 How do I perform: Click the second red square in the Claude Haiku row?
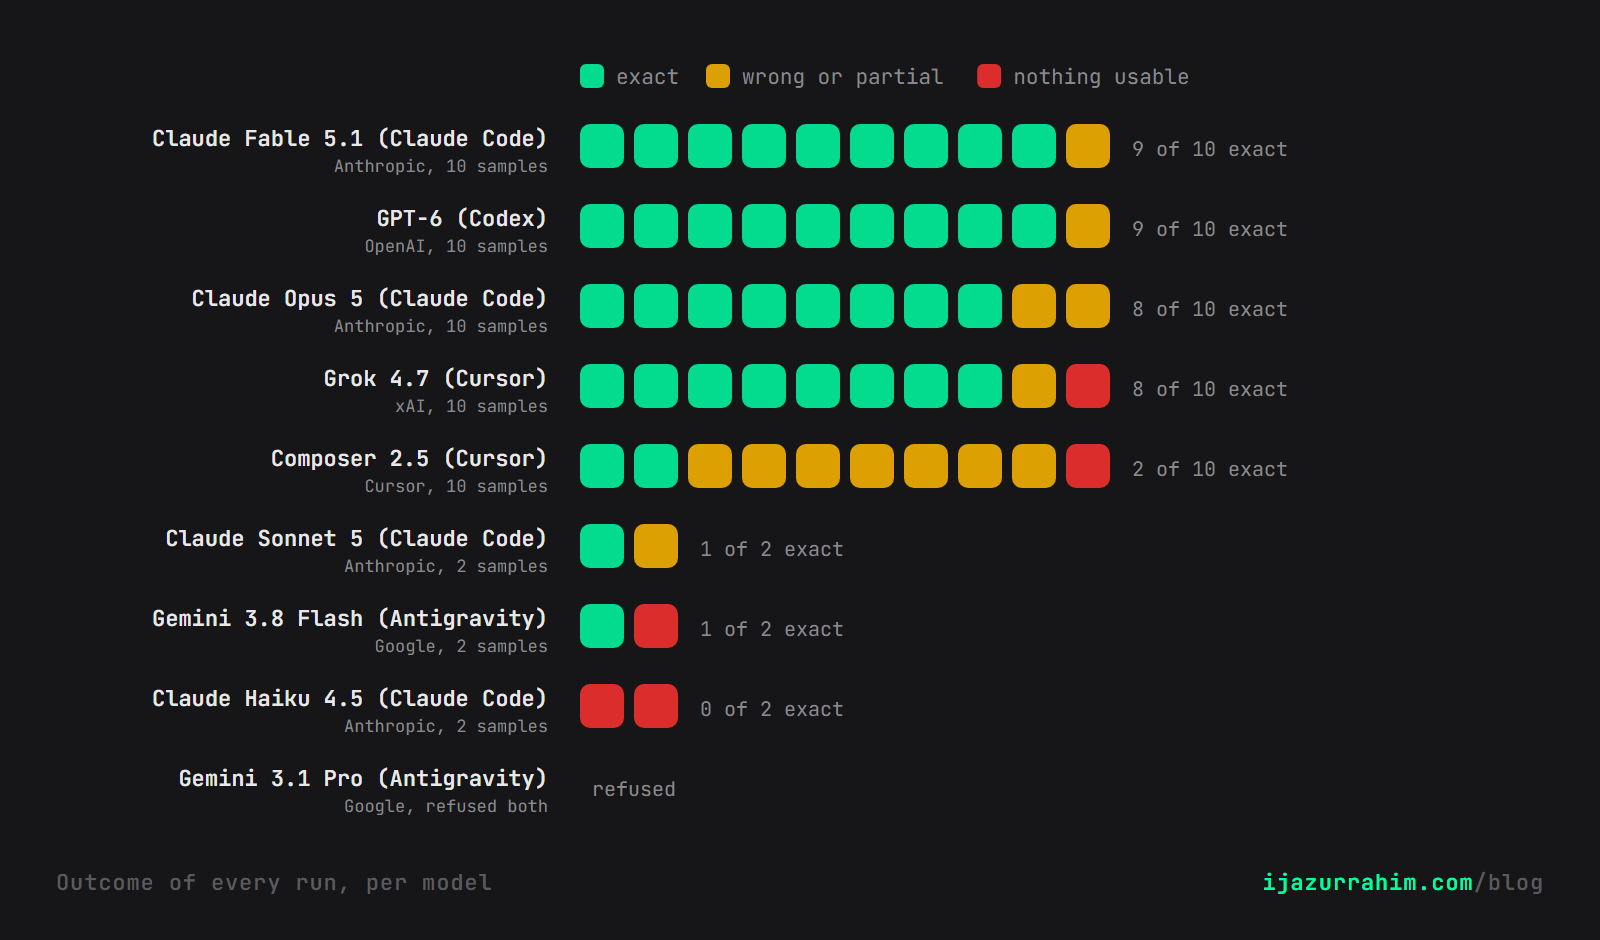656,706
